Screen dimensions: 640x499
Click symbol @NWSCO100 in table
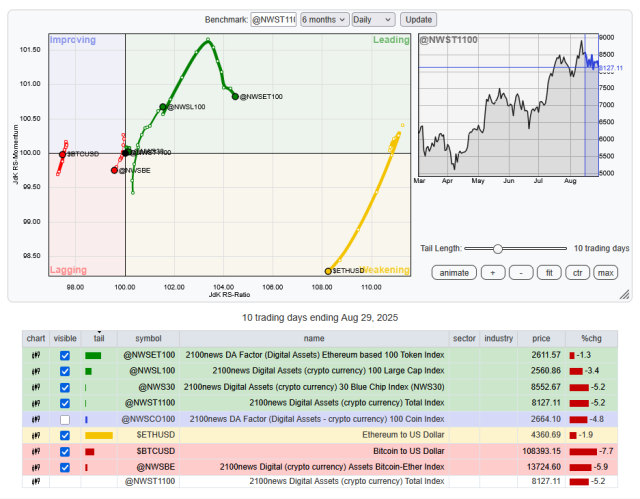[148, 419]
